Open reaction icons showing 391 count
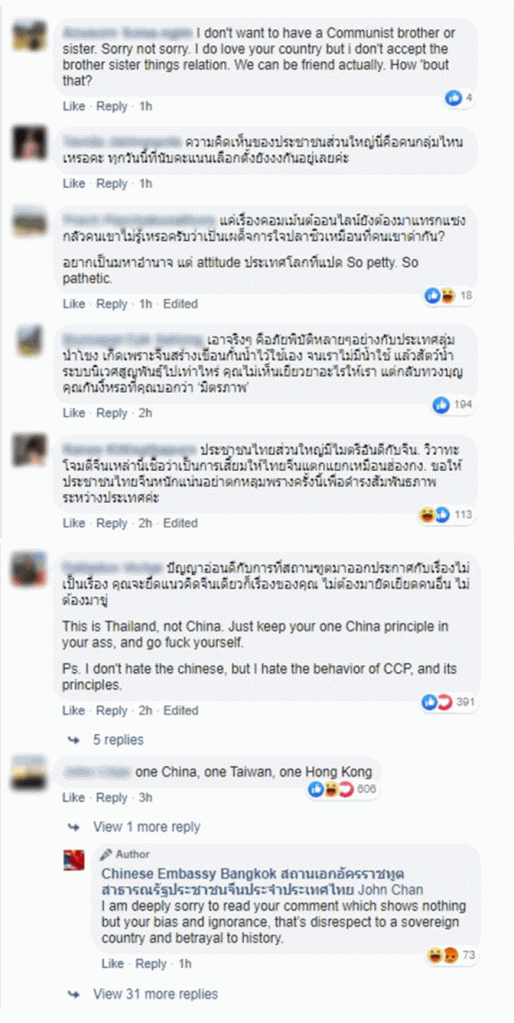The width and height of the screenshot is (514, 1023). coord(449,703)
